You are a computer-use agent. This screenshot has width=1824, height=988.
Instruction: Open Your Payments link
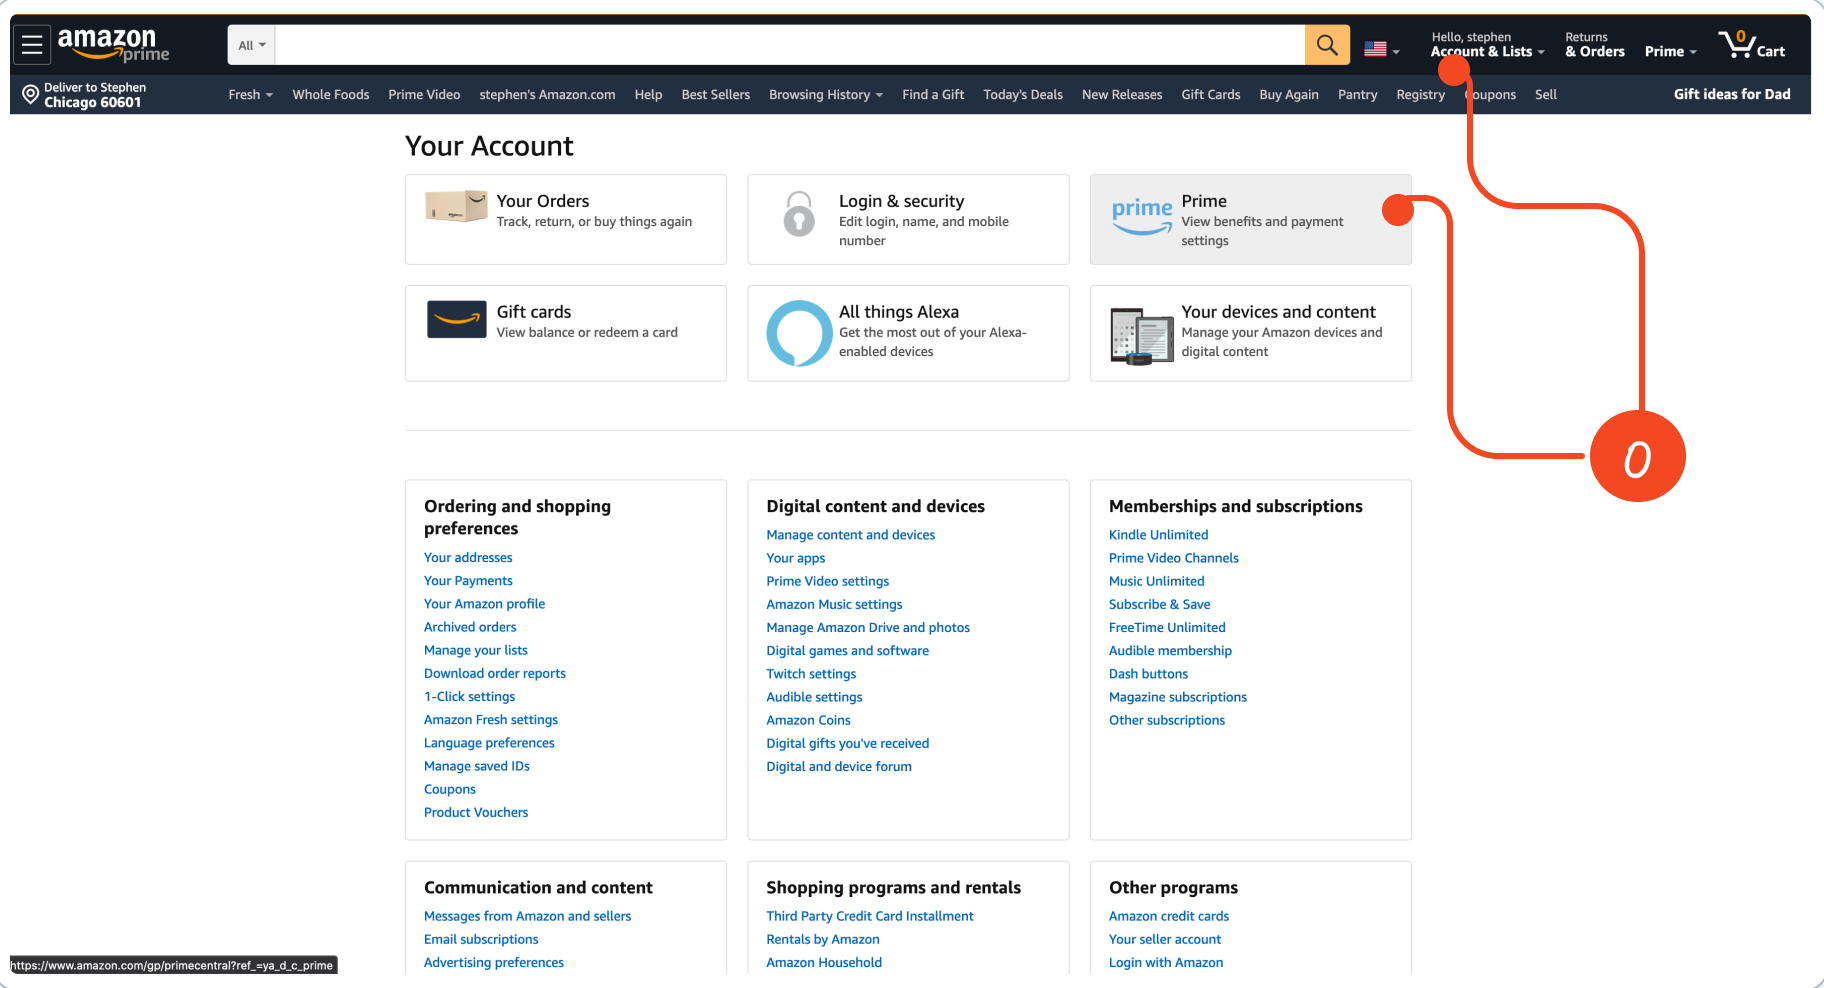click(x=468, y=581)
